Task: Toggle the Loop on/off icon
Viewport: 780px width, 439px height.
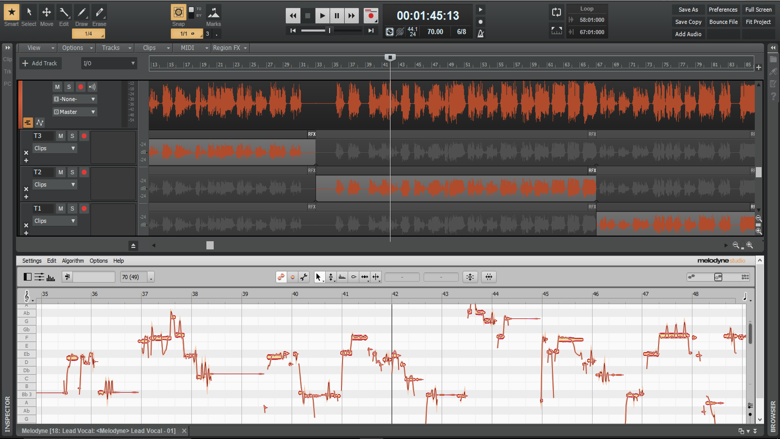Action: pos(556,13)
